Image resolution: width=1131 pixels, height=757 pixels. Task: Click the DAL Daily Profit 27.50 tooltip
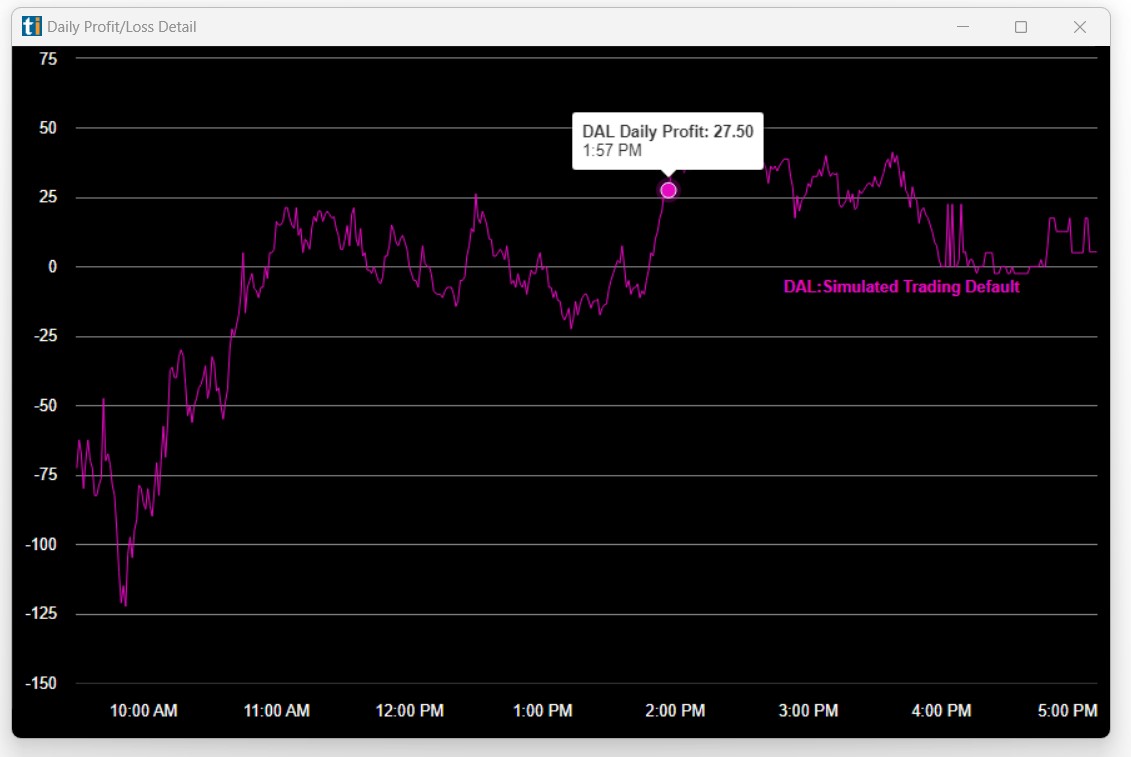coord(667,141)
